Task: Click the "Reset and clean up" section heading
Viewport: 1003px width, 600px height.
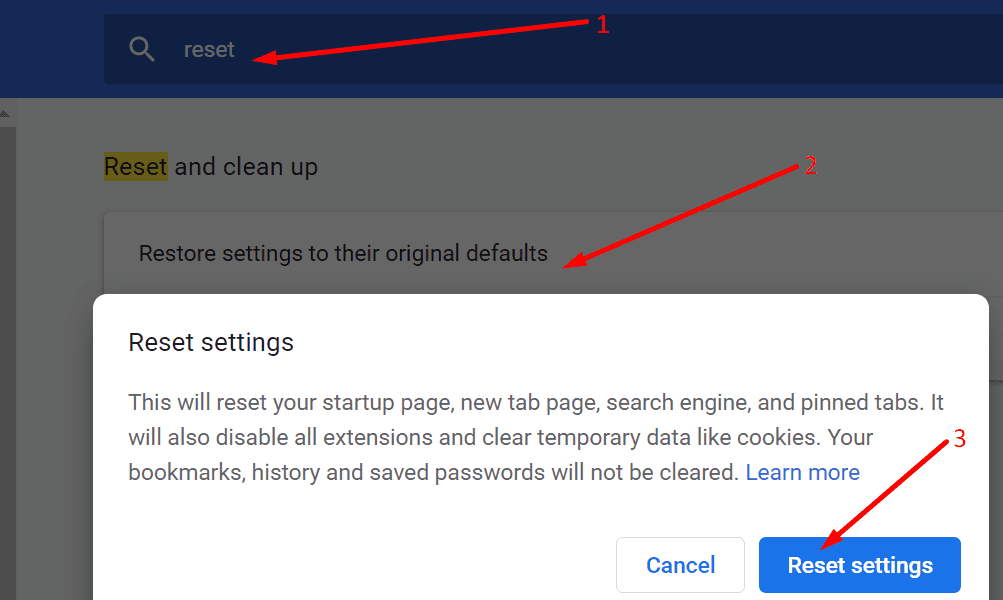Action: coord(211,167)
